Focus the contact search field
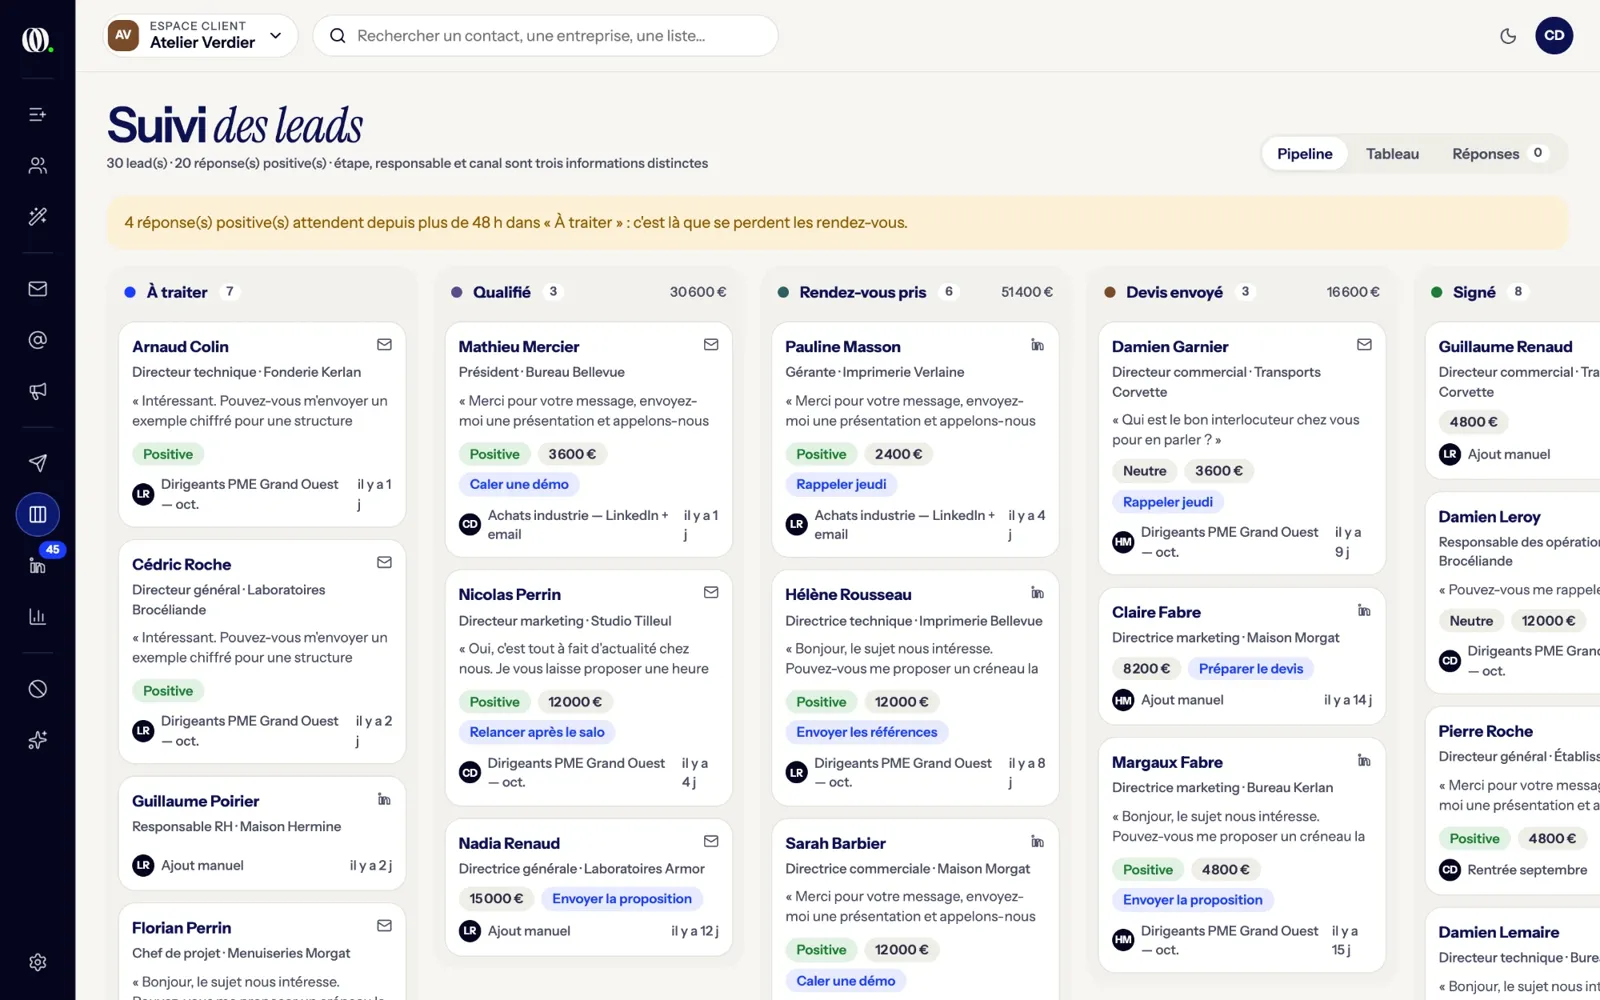 pyautogui.click(x=545, y=36)
